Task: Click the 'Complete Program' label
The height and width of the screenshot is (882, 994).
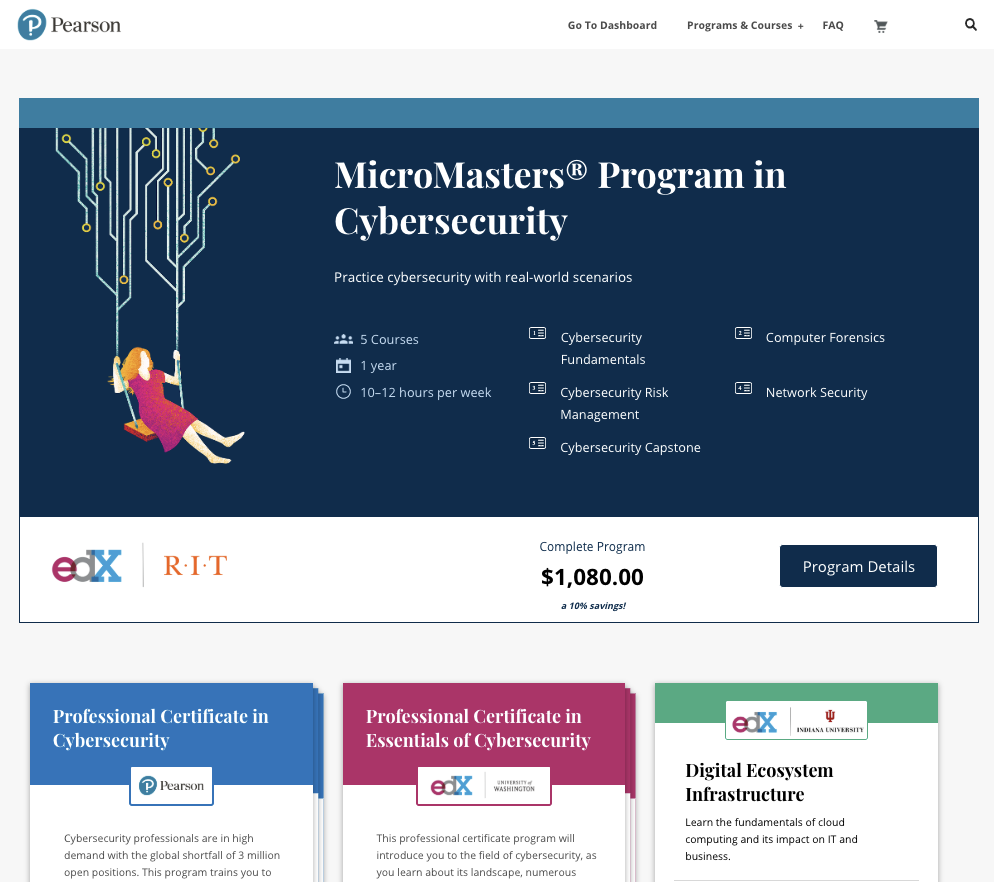Action: pos(592,547)
